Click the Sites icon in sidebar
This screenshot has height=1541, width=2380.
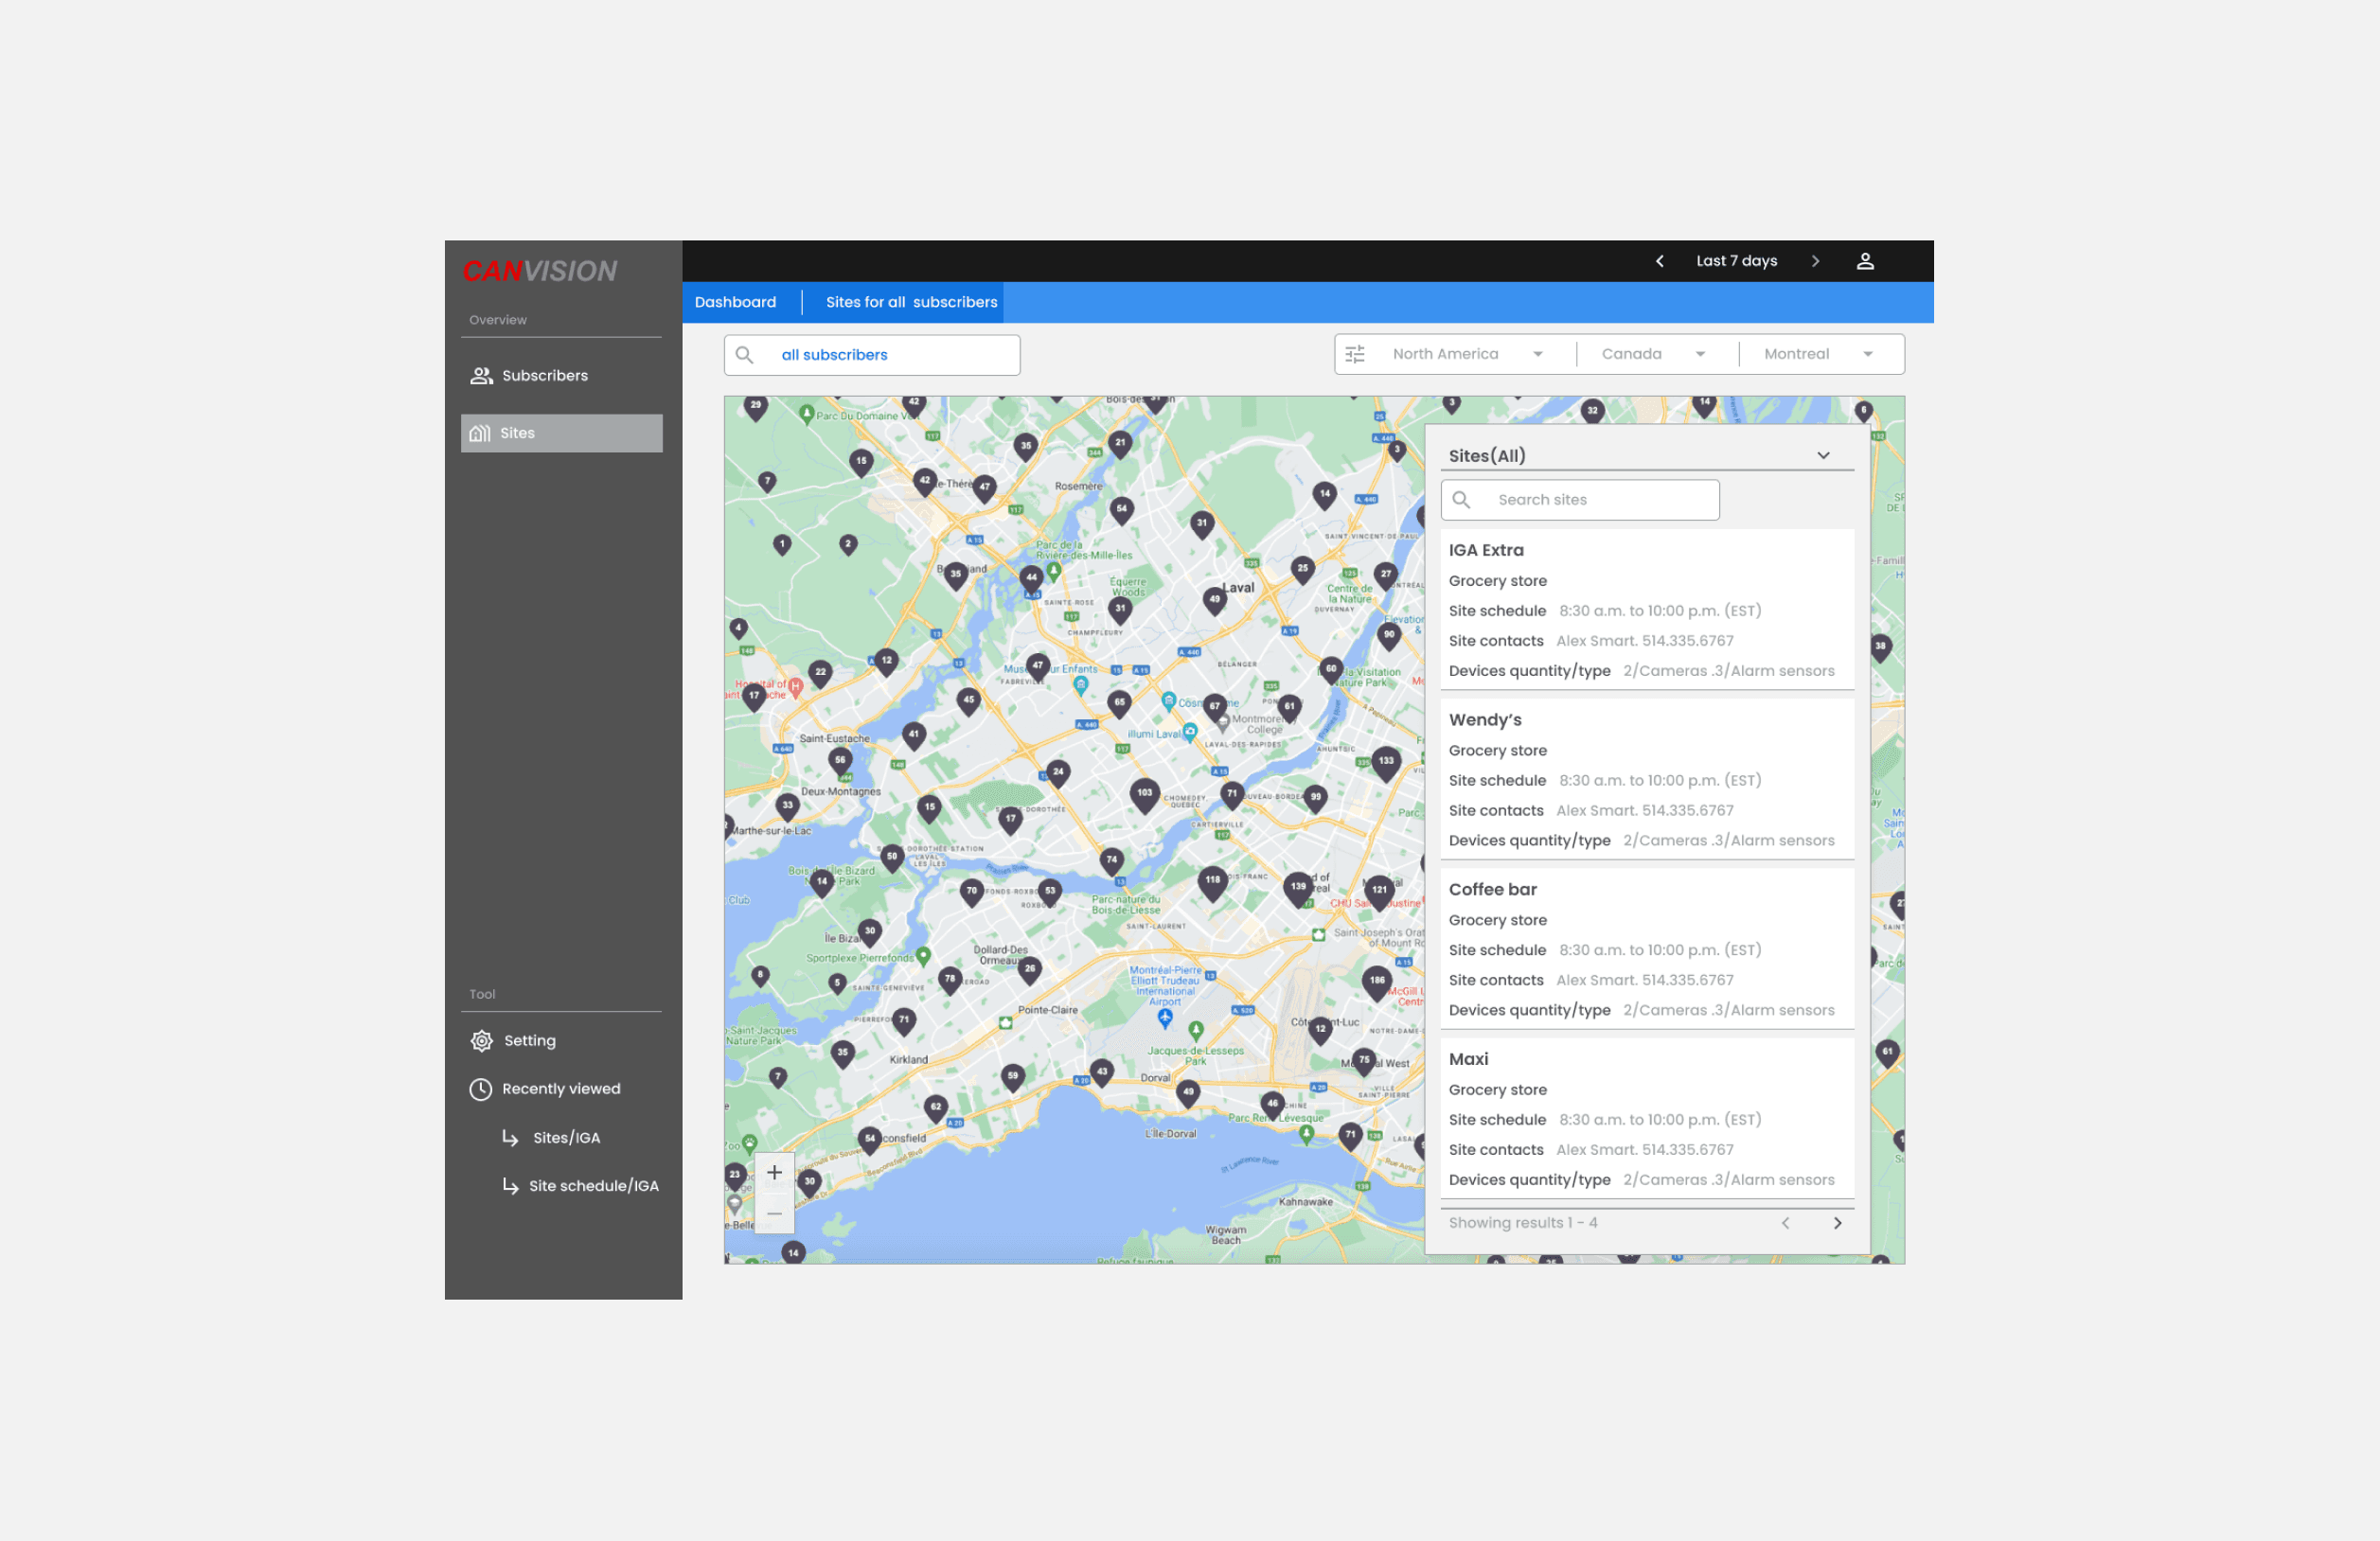pos(482,432)
